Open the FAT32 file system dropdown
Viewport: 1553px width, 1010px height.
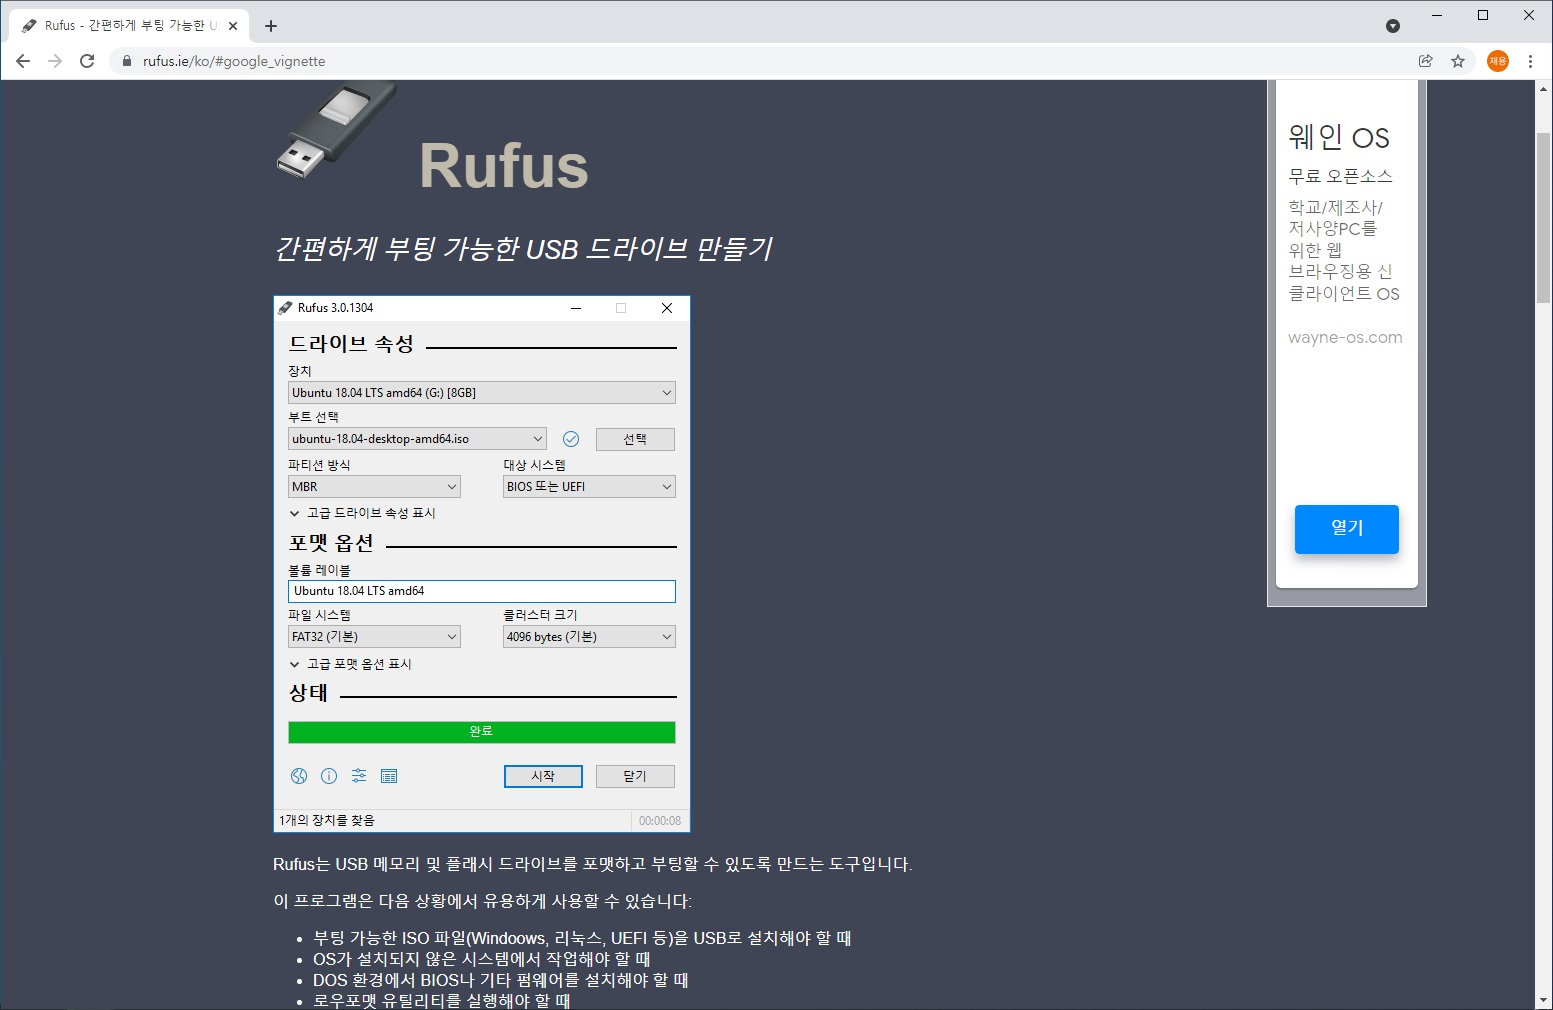click(374, 637)
